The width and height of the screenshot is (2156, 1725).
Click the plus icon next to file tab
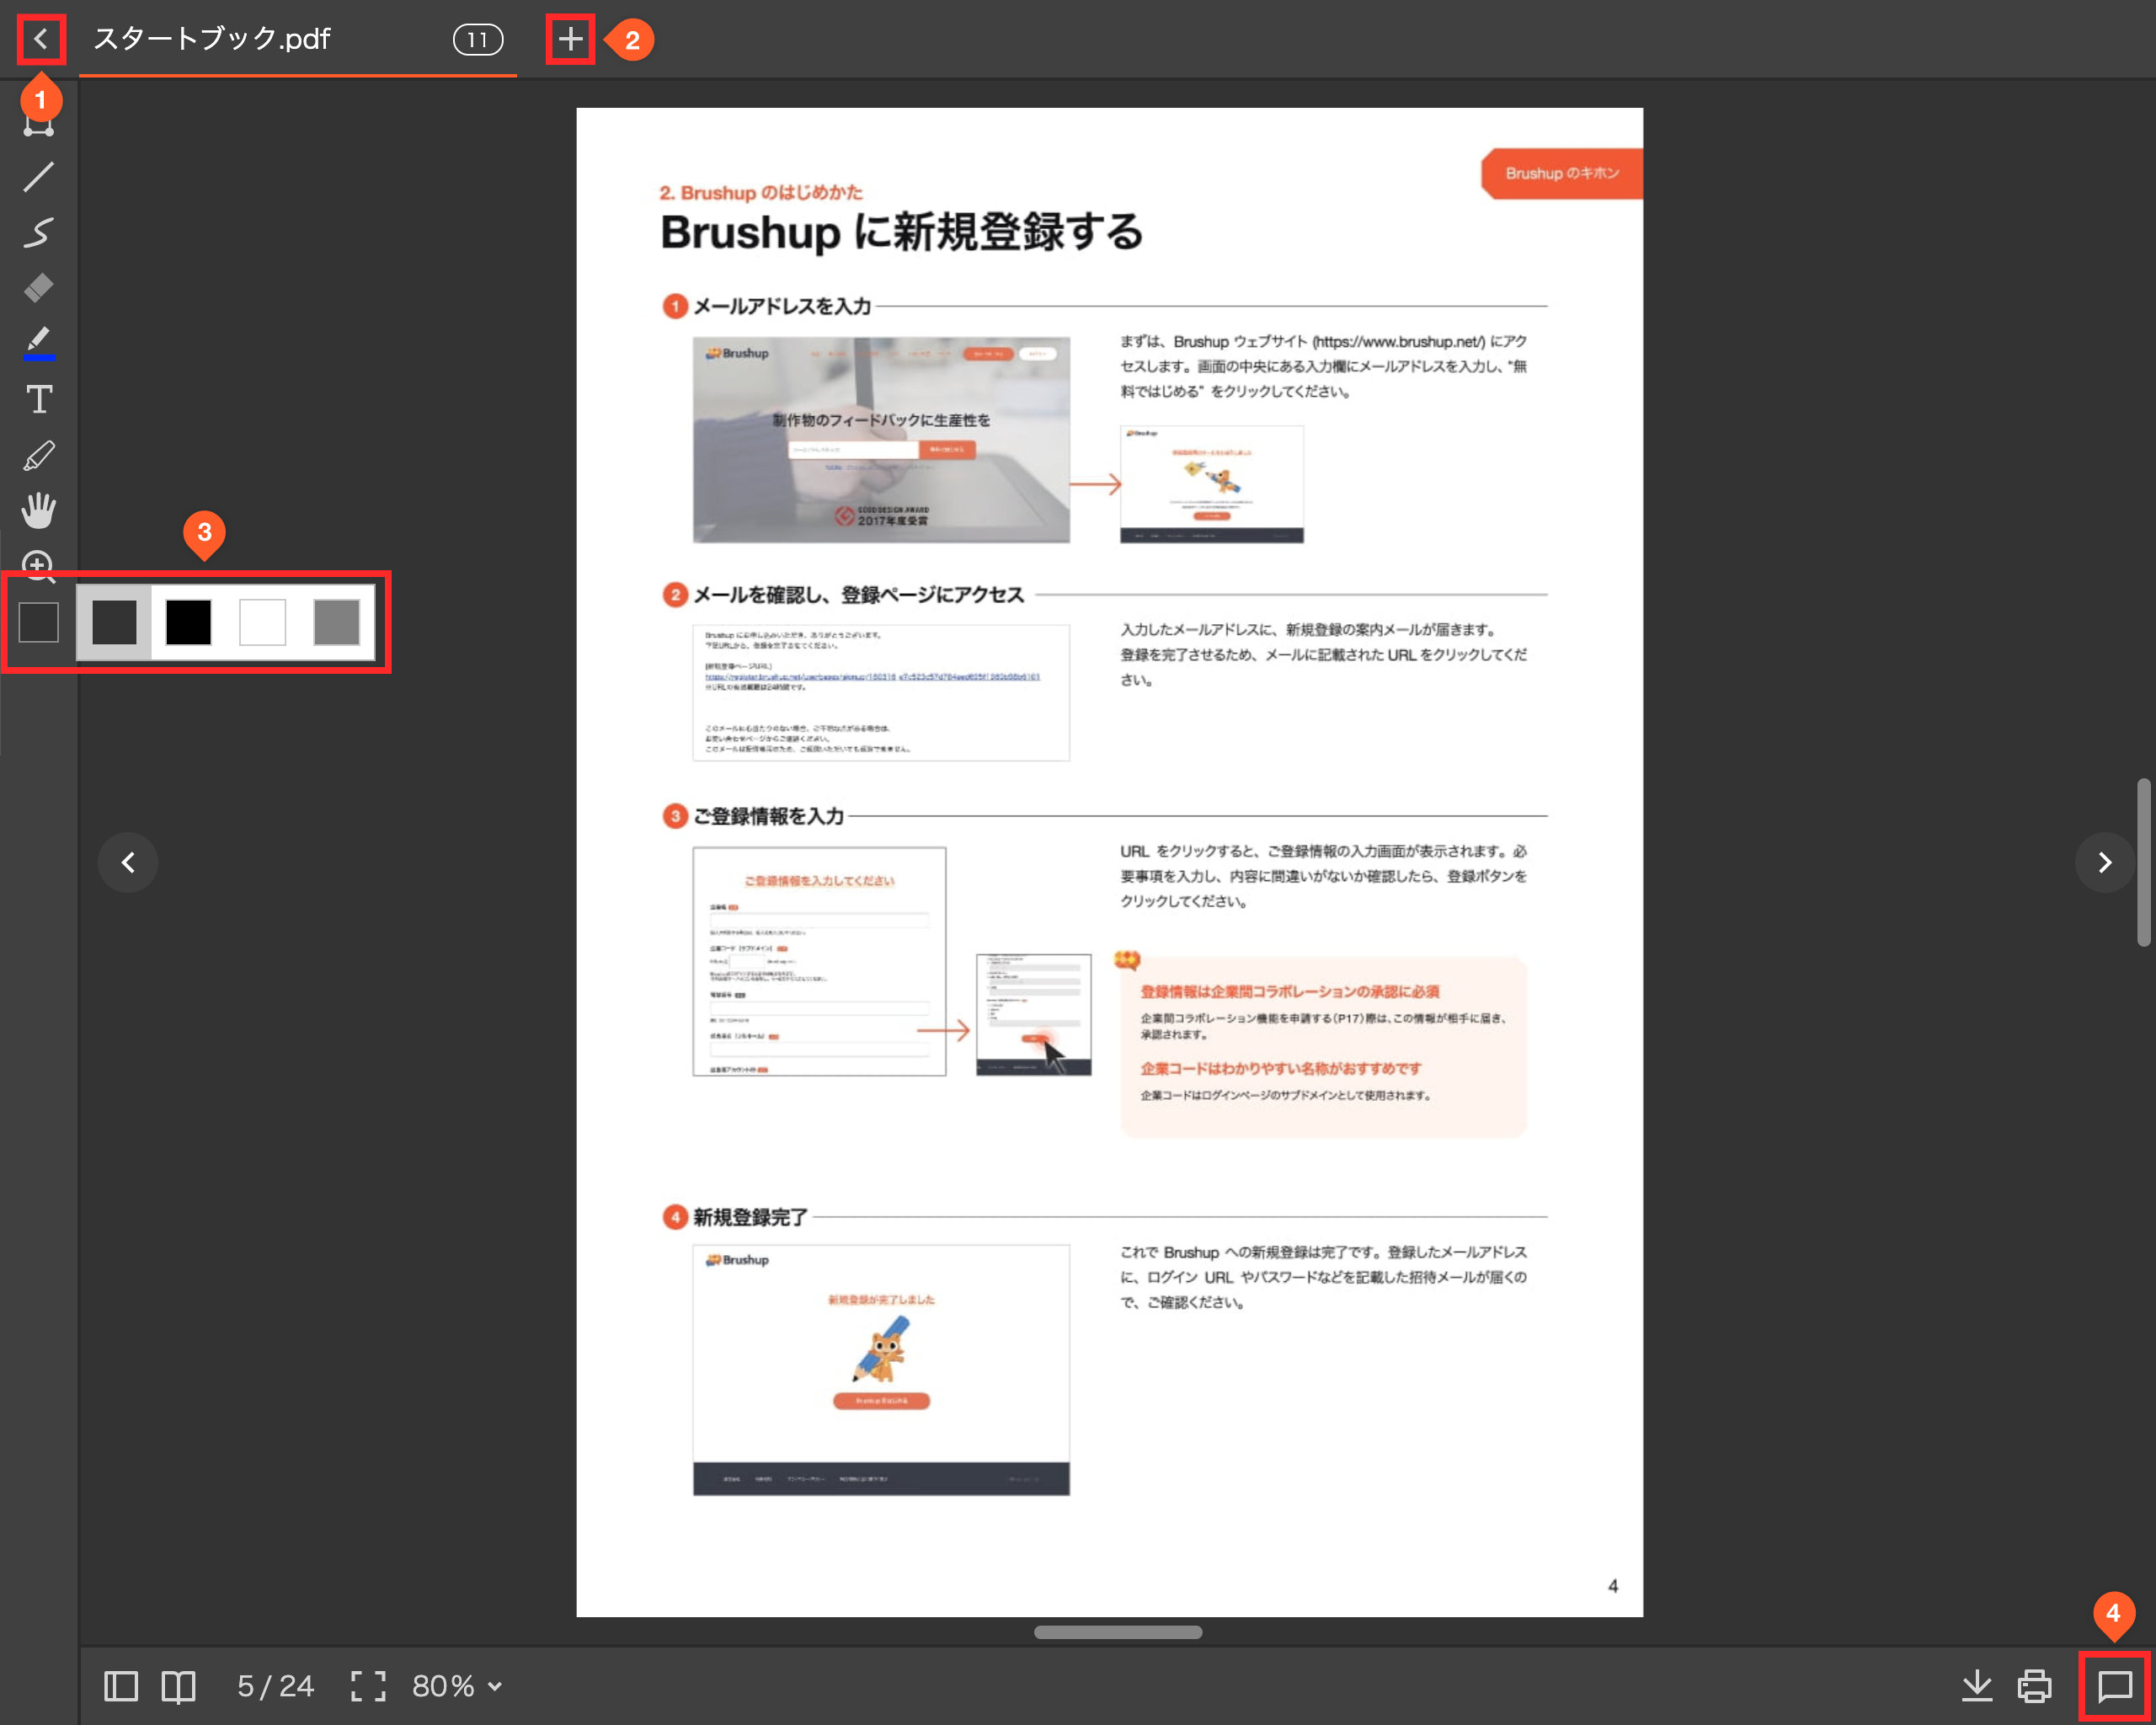pos(570,40)
